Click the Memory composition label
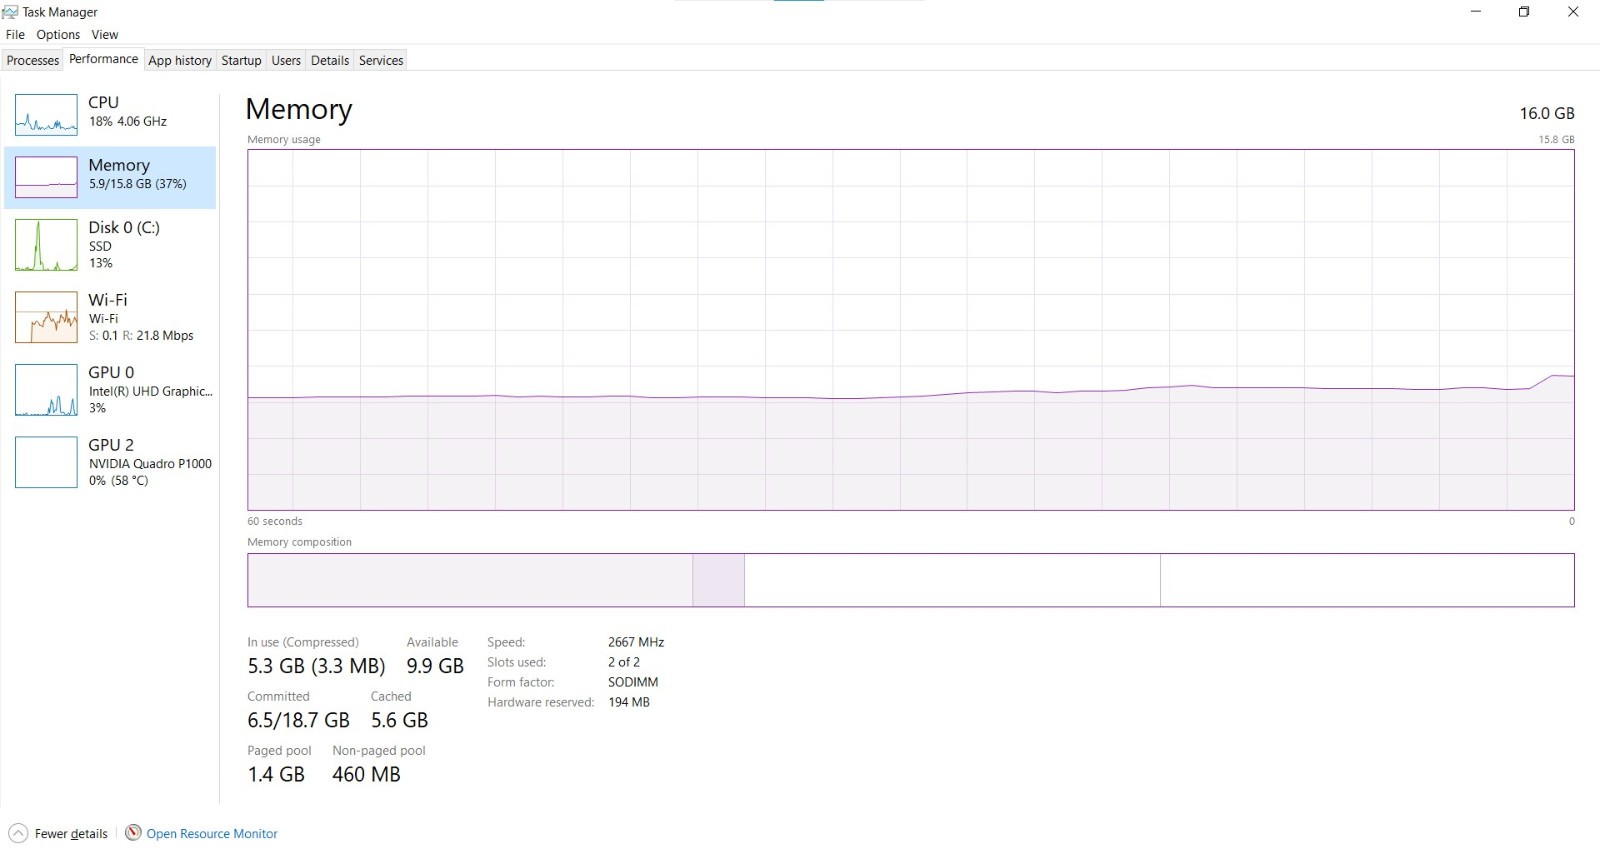 tap(300, 542)
